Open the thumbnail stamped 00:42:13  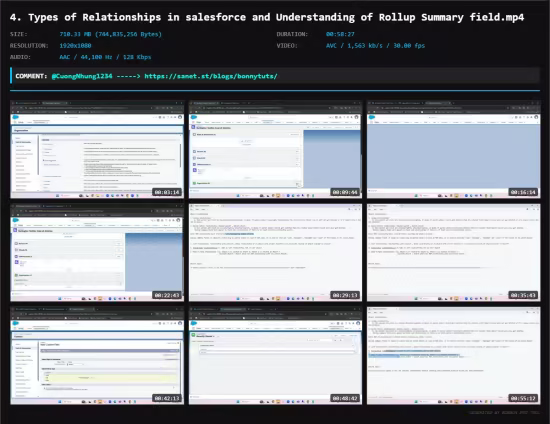[97, 356]
